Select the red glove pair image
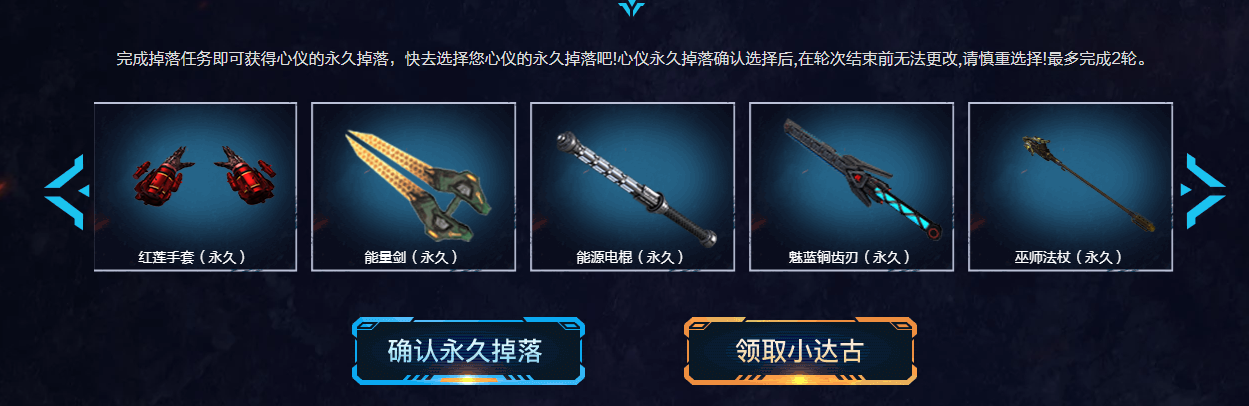The width and height of the screenshot is (1249, 406). tap(196, 174)
